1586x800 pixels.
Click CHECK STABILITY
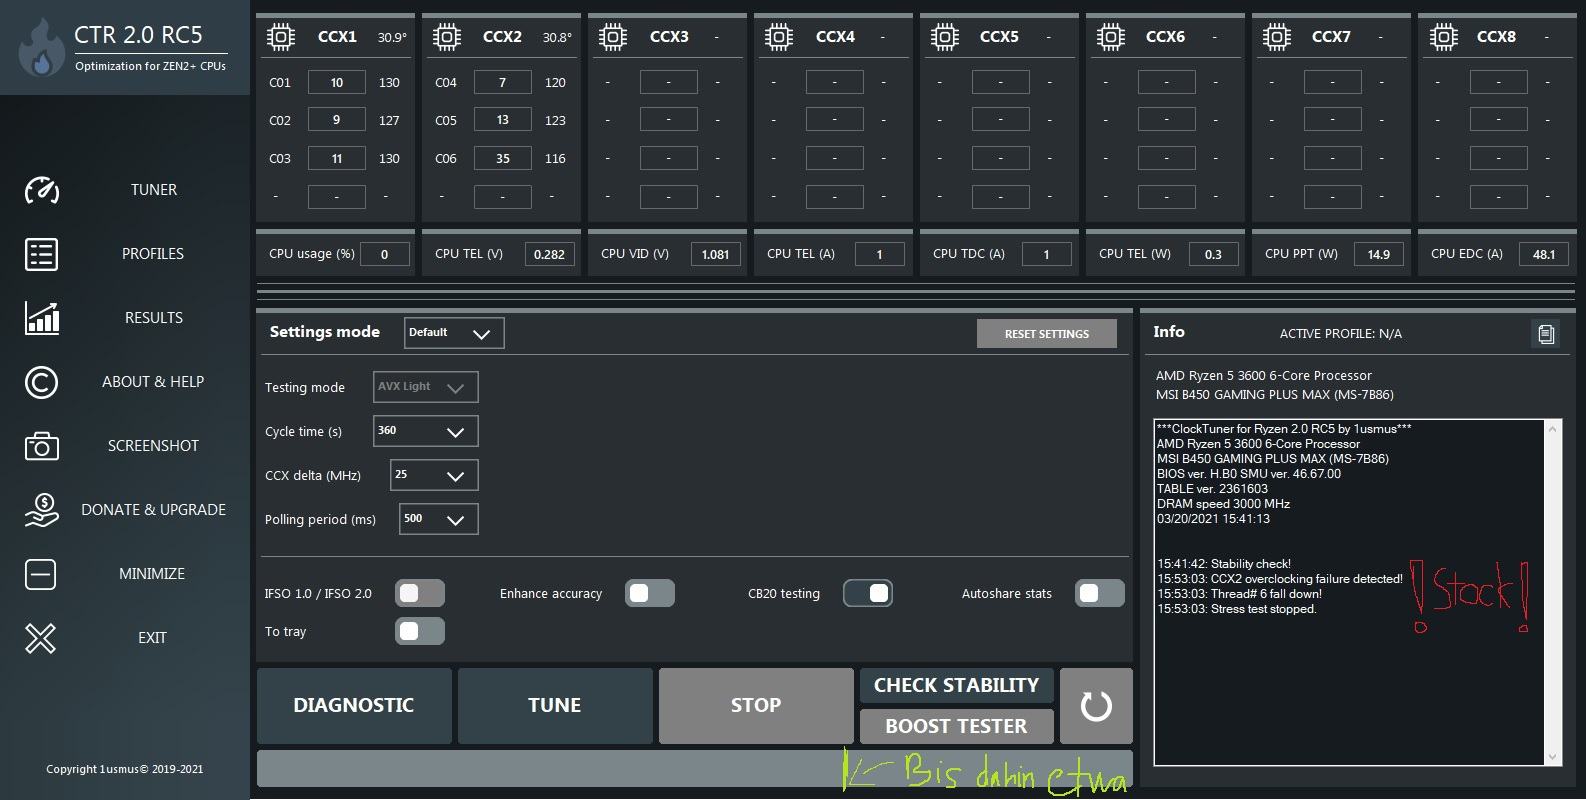tap(957, 686)
